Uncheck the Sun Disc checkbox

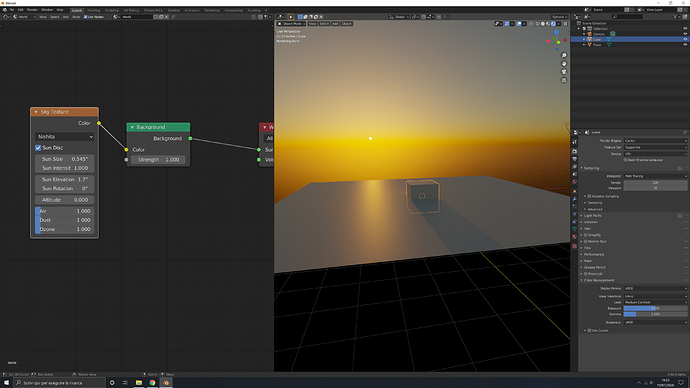coord(38,148)
